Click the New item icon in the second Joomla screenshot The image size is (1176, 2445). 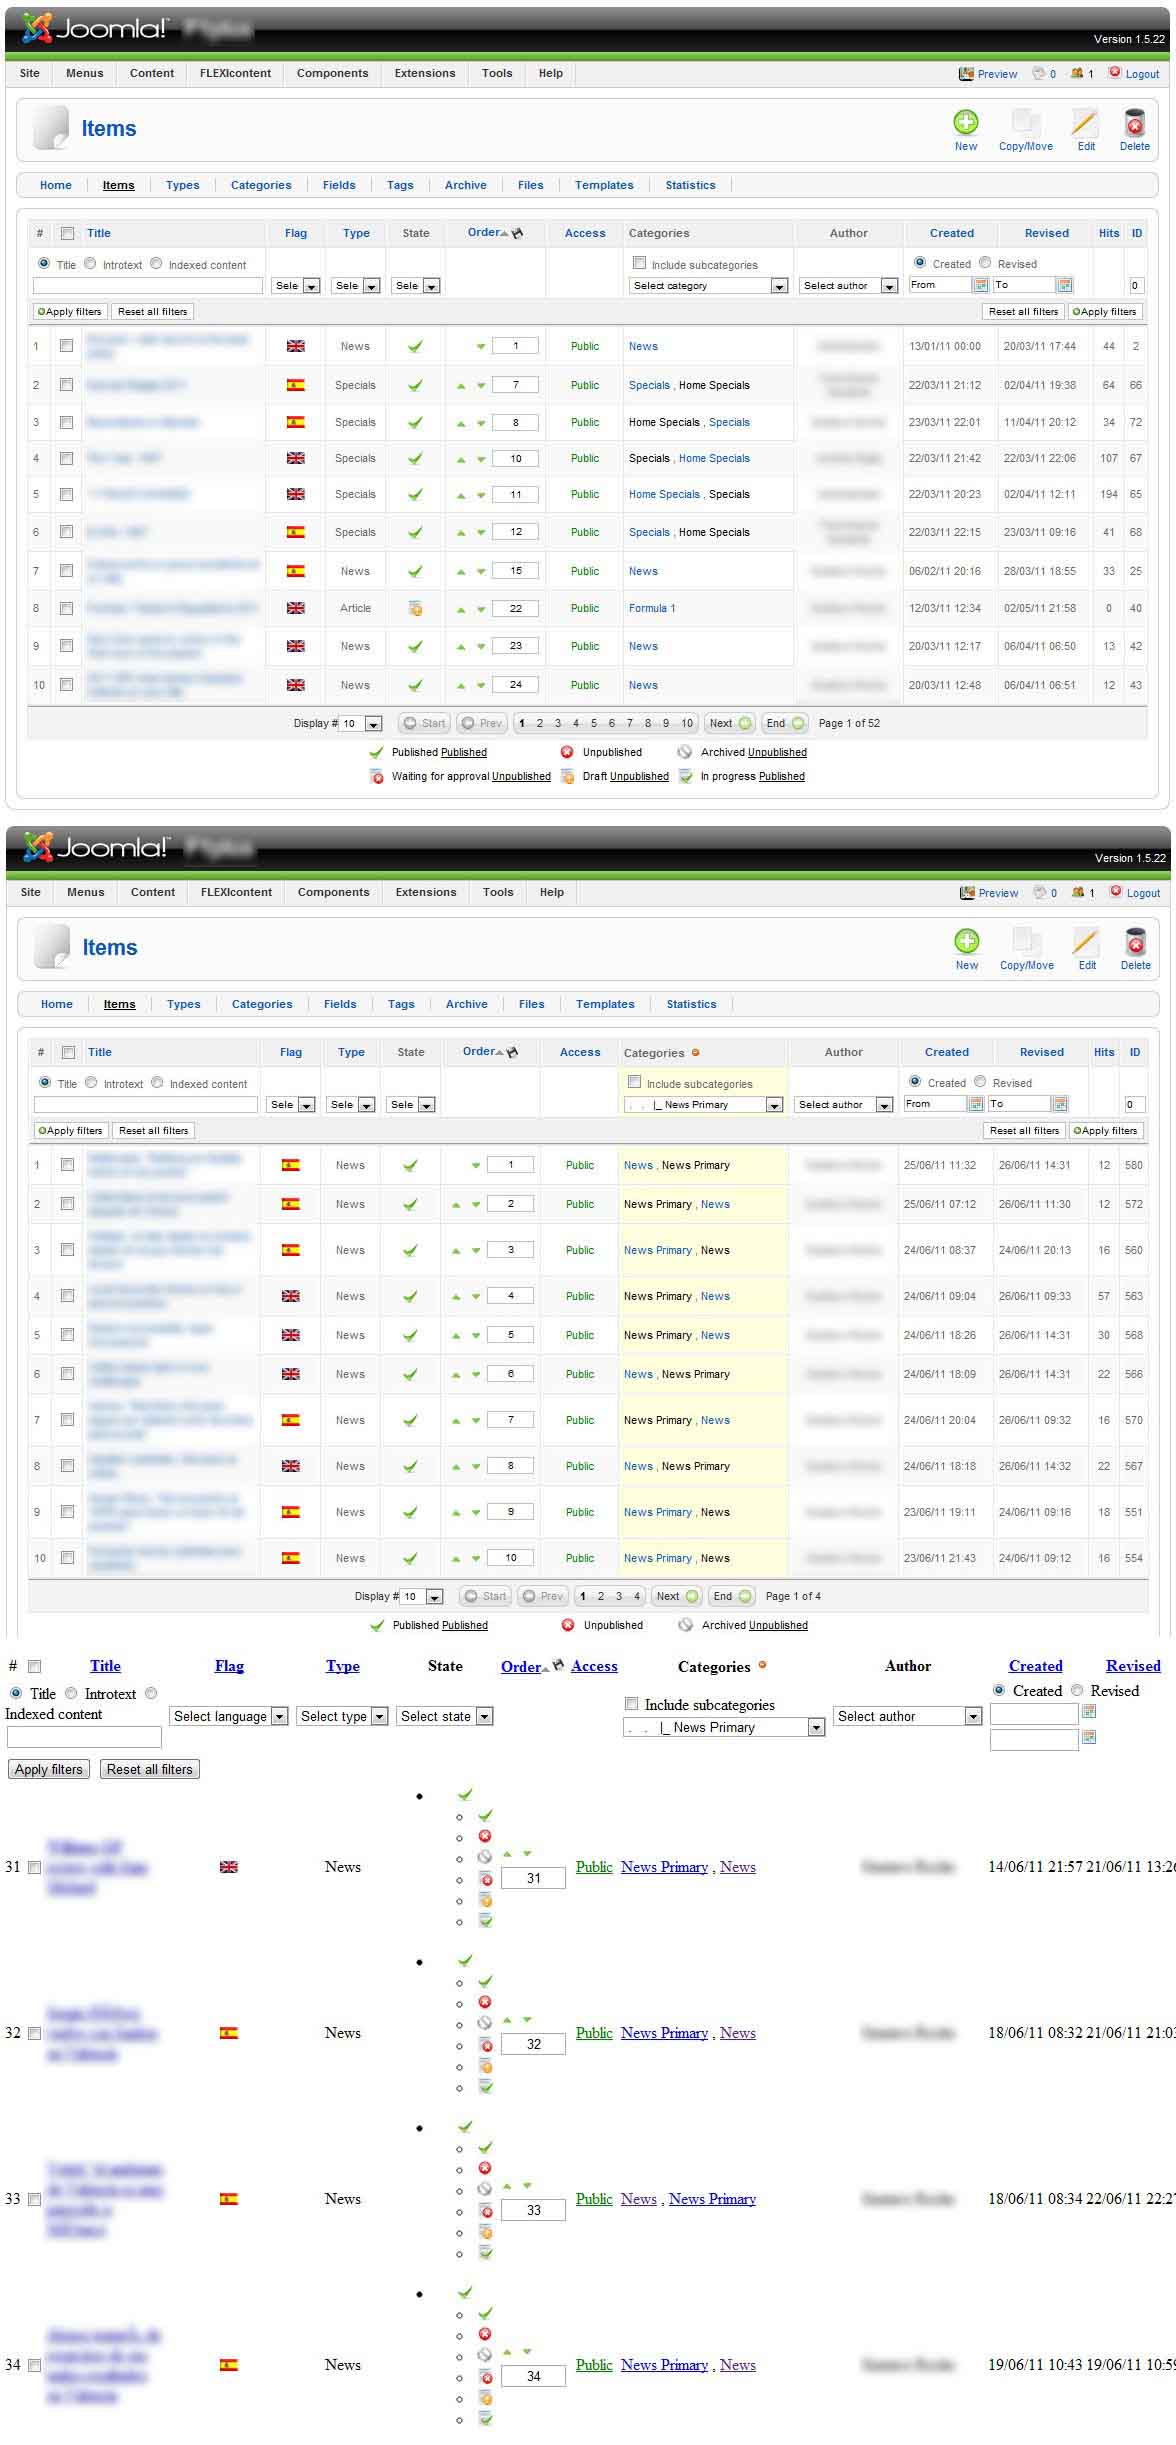[966, 942]
